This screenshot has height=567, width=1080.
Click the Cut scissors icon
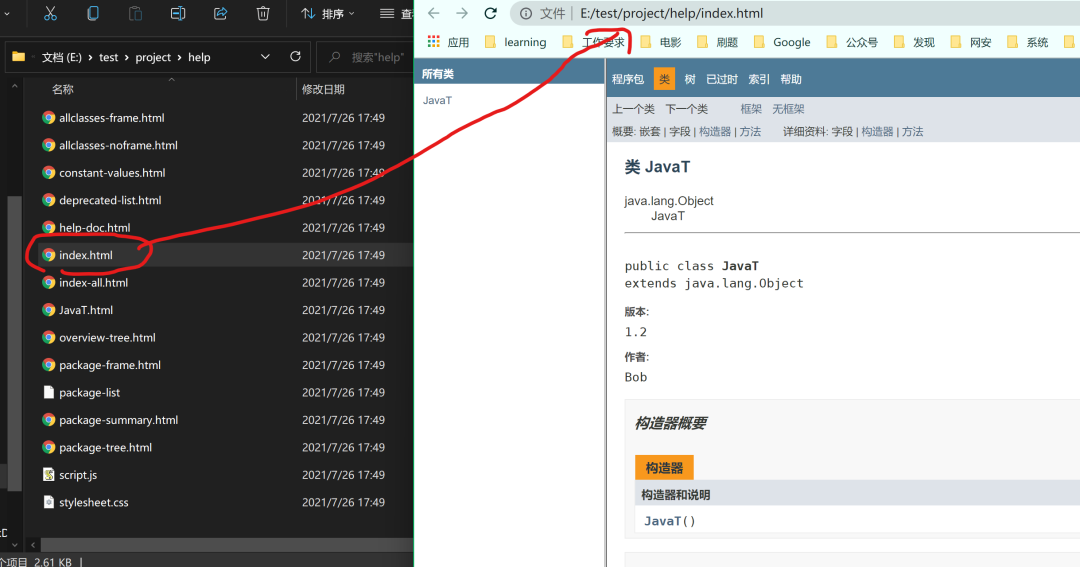[50, 13]
